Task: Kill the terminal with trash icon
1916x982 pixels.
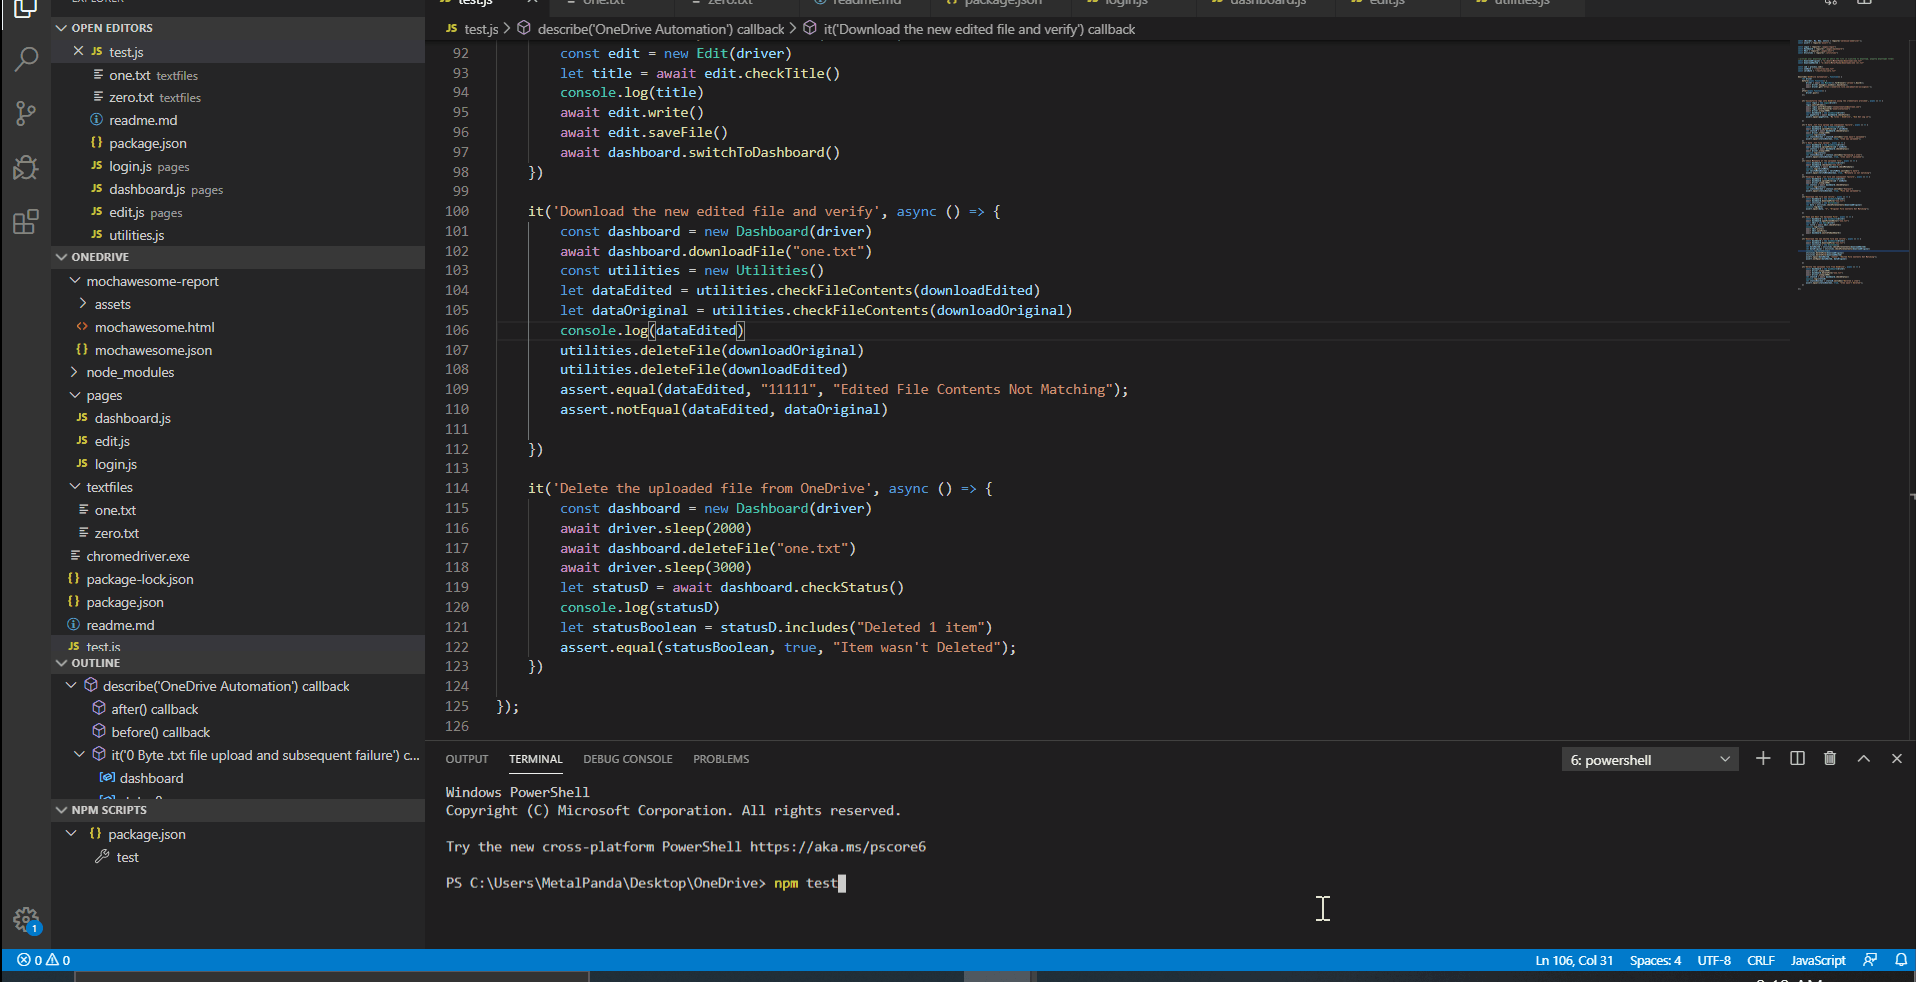Action: point(1830,759)
